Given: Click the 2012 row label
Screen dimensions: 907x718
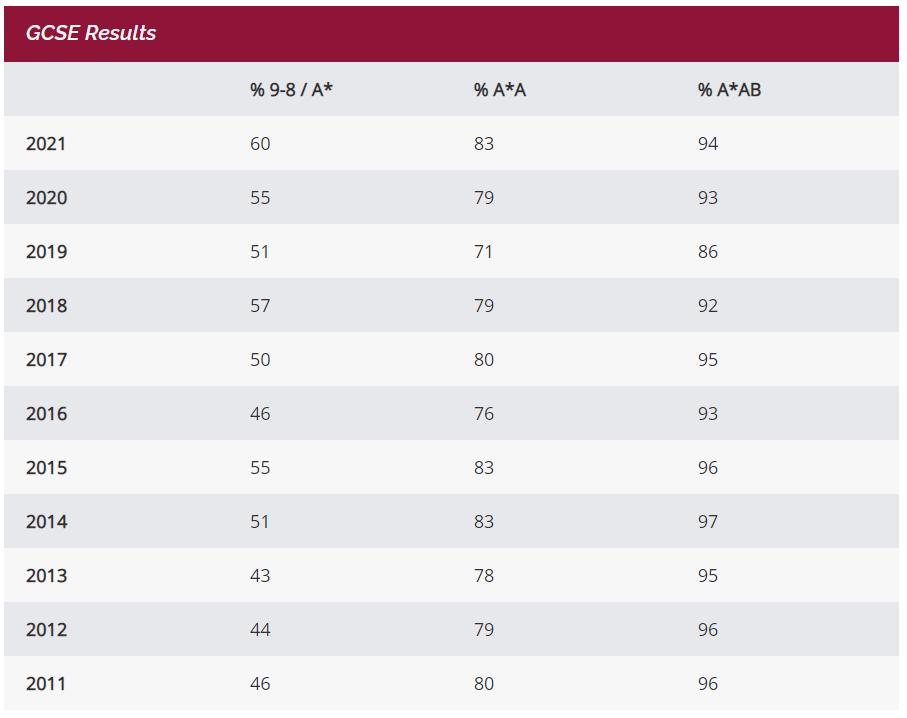Looking at the screenshot, I should point(46,630).
